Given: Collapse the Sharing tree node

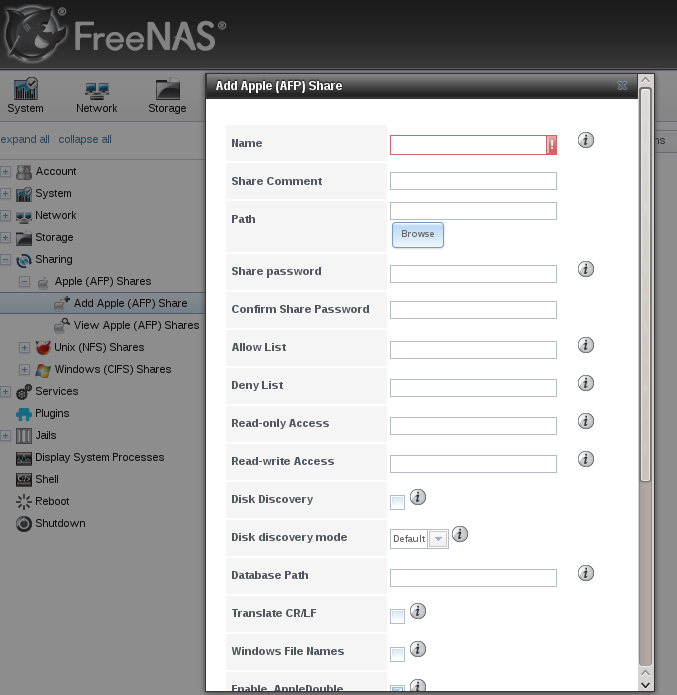Looking at the screenshot, I should pyautogui.click(x=5, y=260).
